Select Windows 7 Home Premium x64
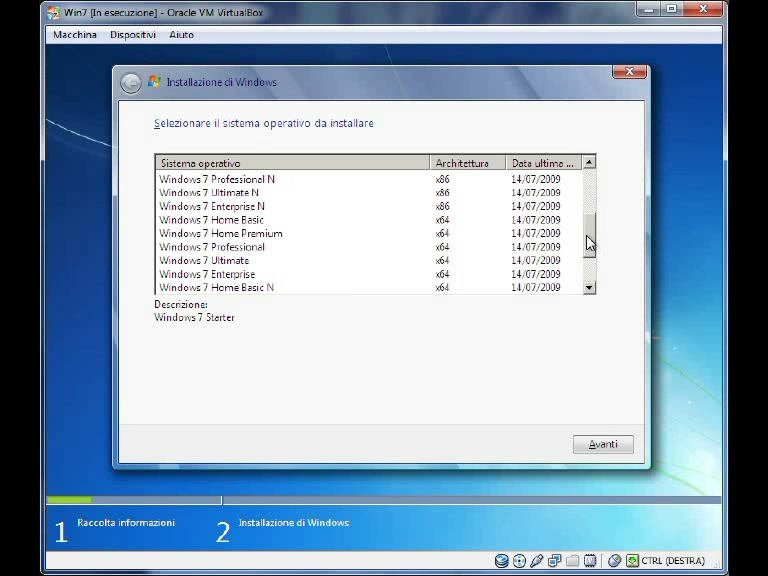The width and height of the screenshot is (768, 576). 369,234
